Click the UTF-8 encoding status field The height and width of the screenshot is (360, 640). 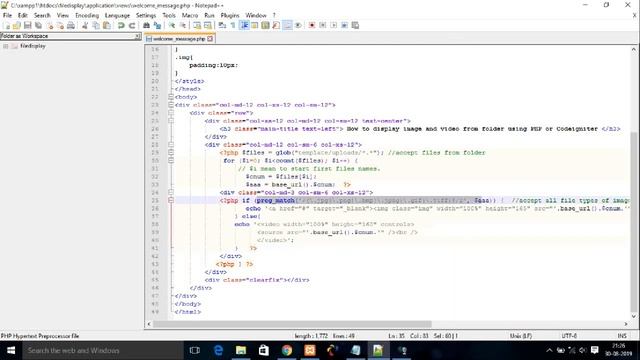pyautogui.click(x=569, y=336)
